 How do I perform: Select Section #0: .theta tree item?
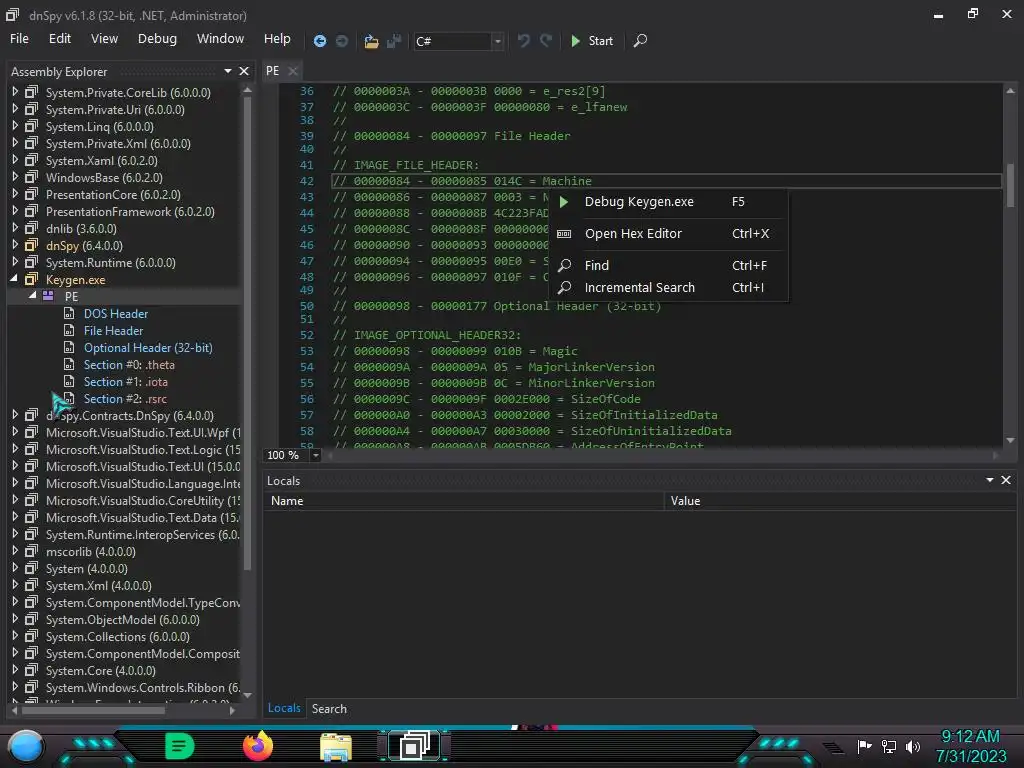[x=129, y=364]
